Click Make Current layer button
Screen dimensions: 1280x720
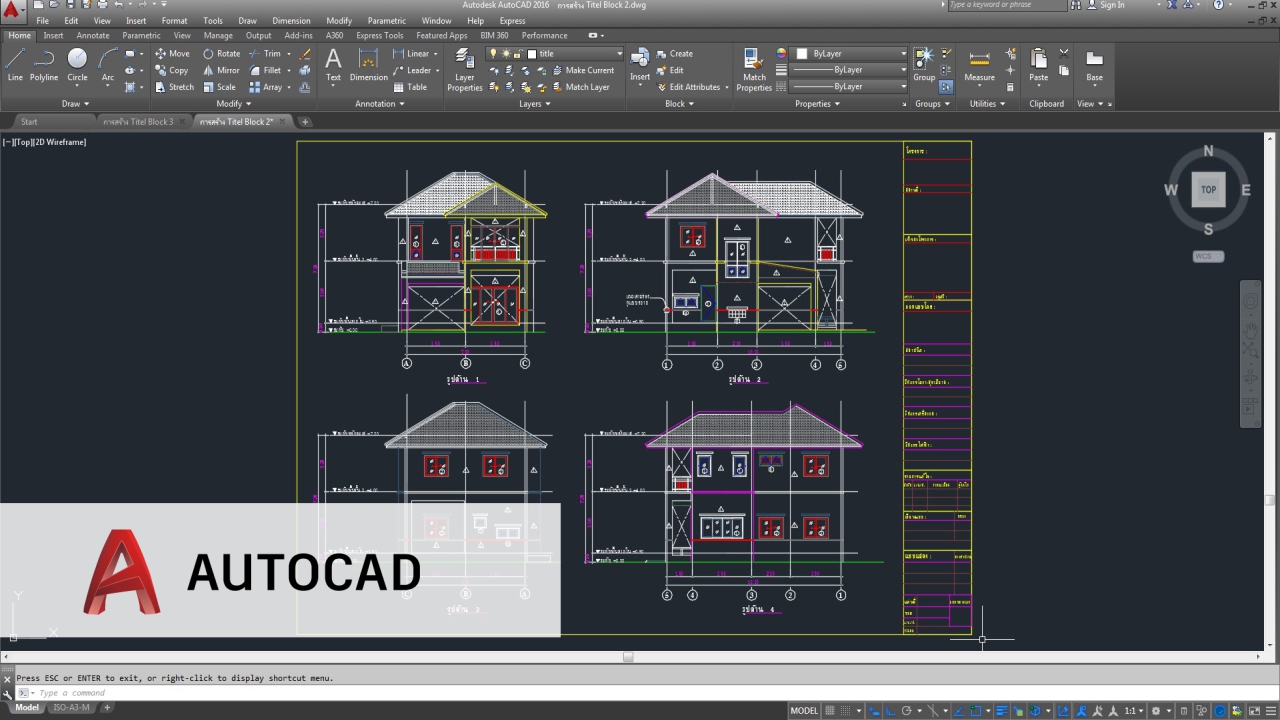click(583, 71)
